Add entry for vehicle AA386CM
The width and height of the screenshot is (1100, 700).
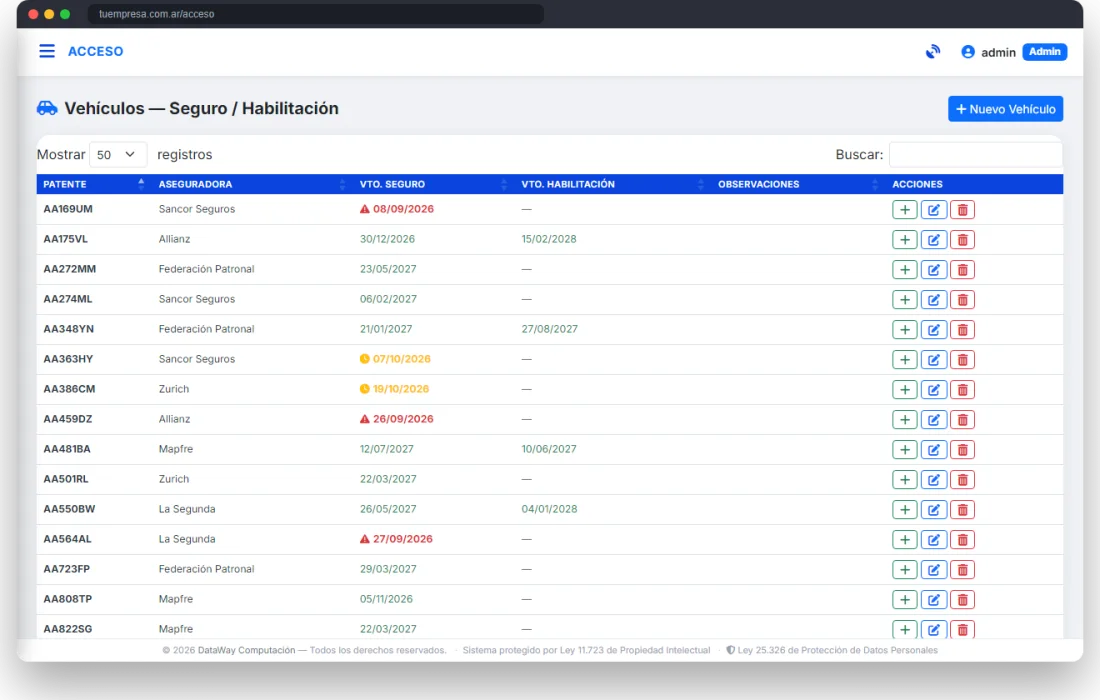coord(904,390)
